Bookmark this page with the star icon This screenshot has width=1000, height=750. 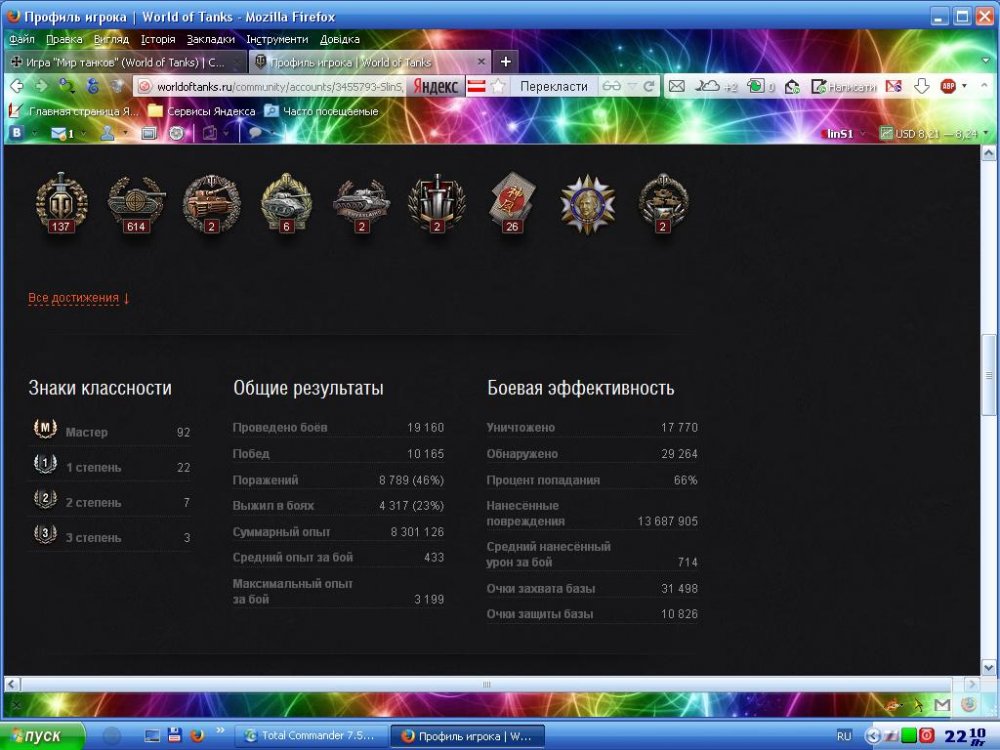[498, 86]
